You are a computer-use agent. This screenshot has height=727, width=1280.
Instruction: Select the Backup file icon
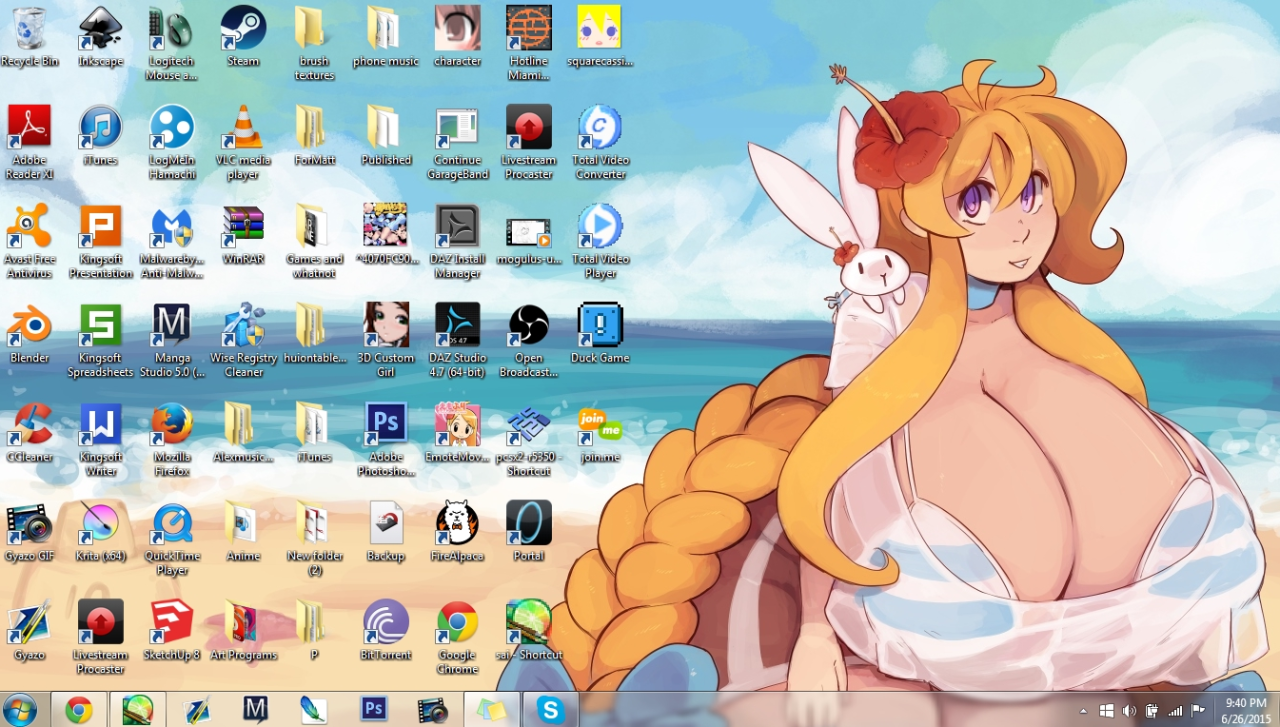pyautogui.click(x=386, y=531)
